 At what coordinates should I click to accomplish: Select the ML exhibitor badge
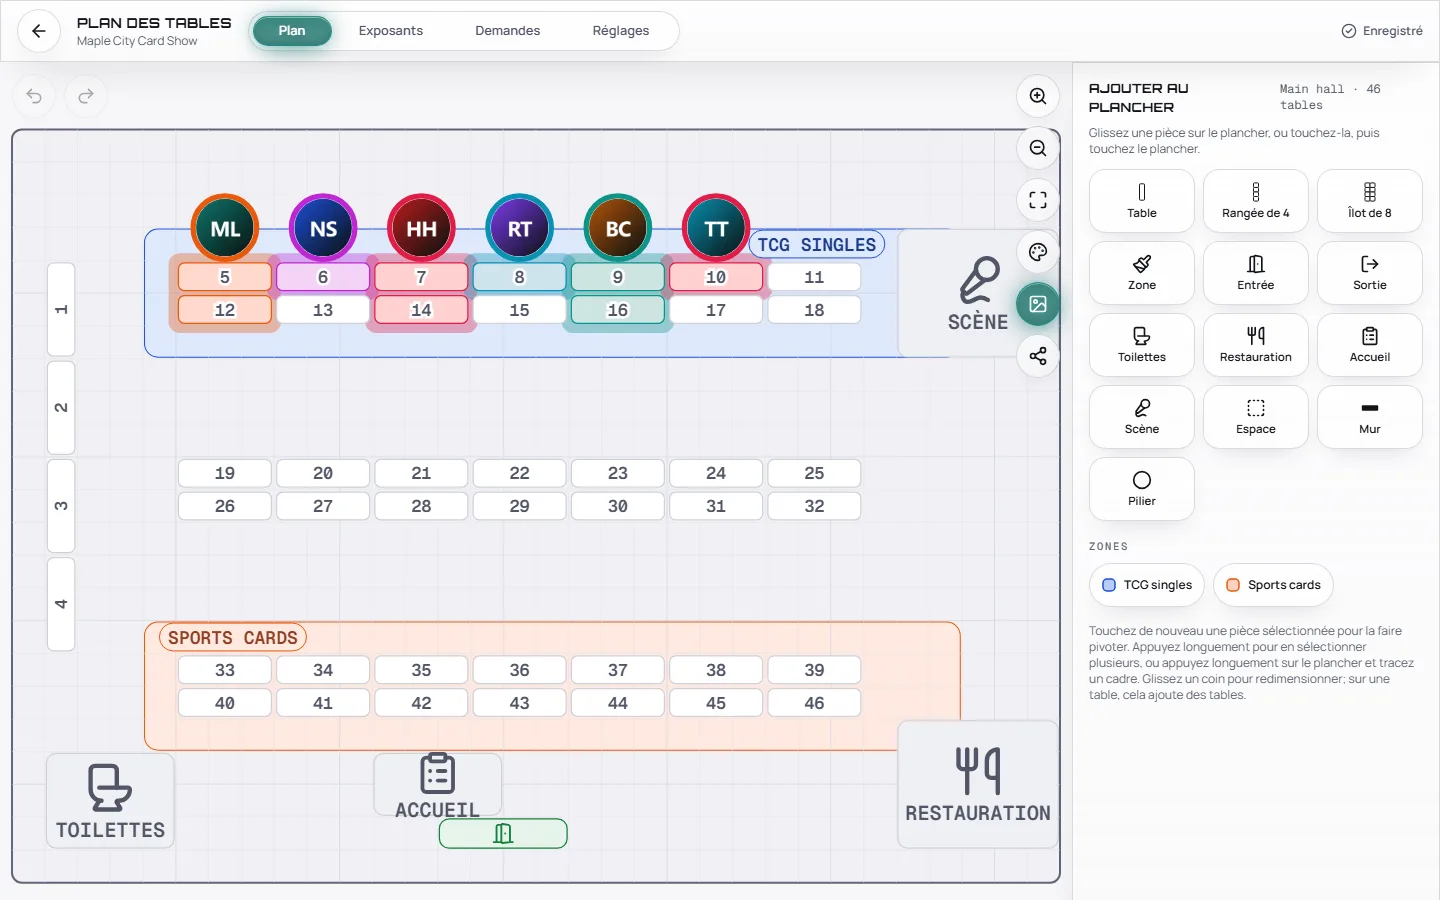[x=225, y=228]
